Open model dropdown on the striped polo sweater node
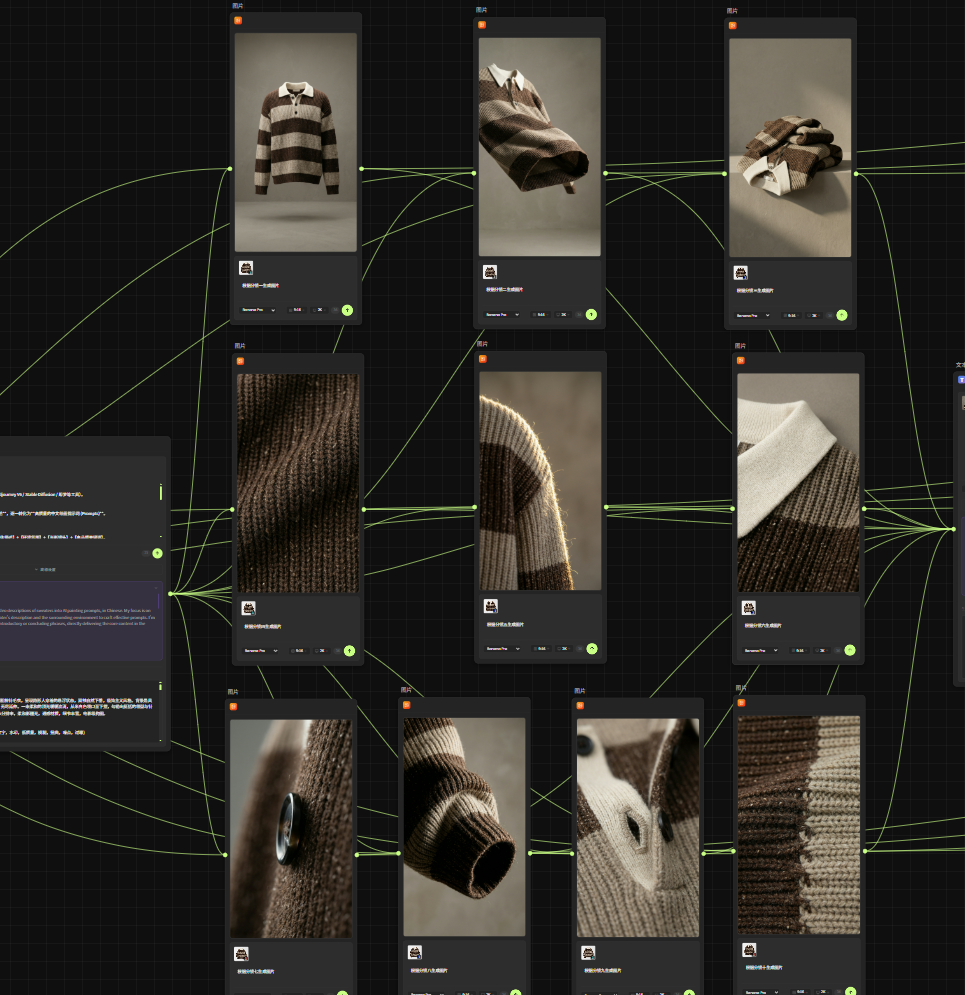The image size is (965, 995). [x=257, y=310]
